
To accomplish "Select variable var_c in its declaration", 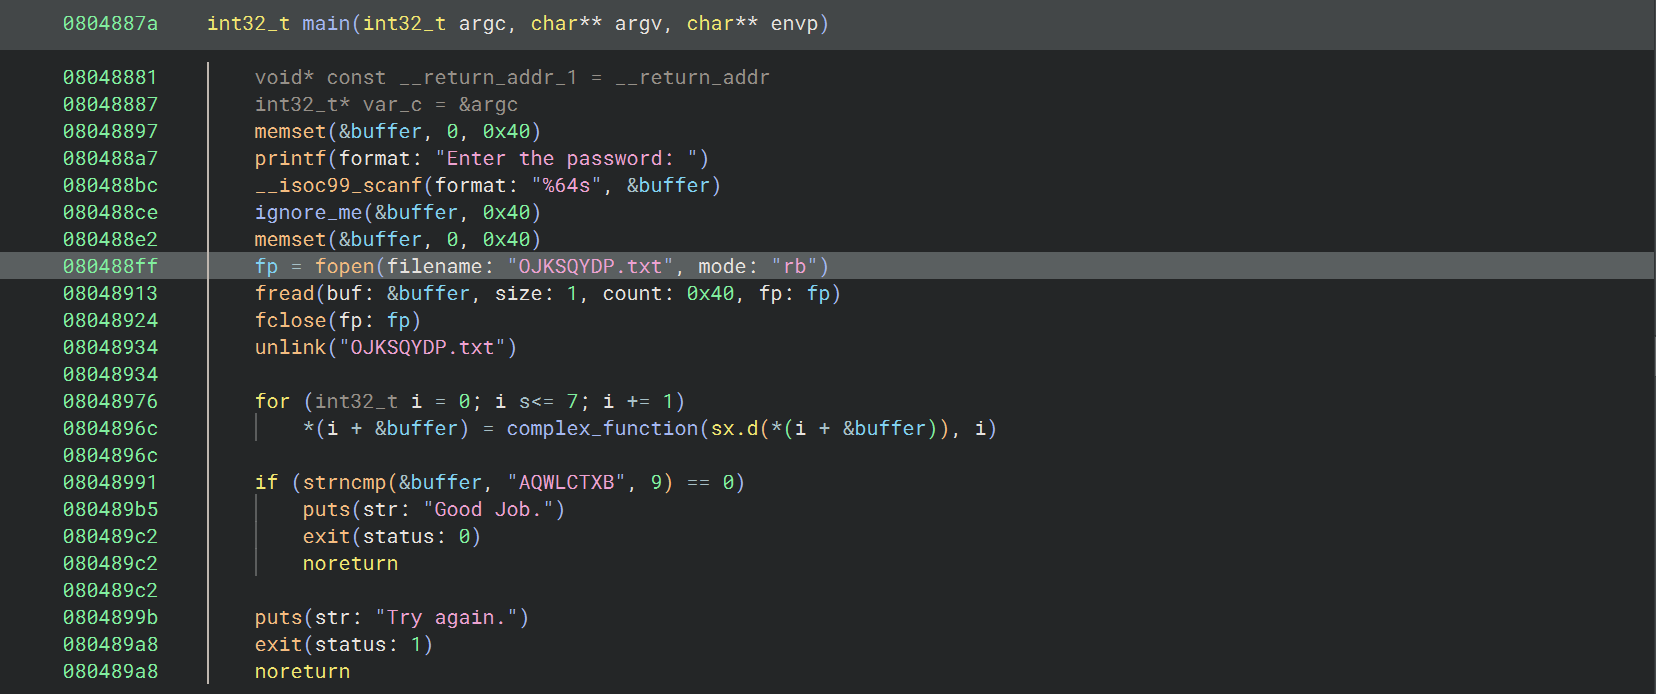I will click(x=392, y=104).
